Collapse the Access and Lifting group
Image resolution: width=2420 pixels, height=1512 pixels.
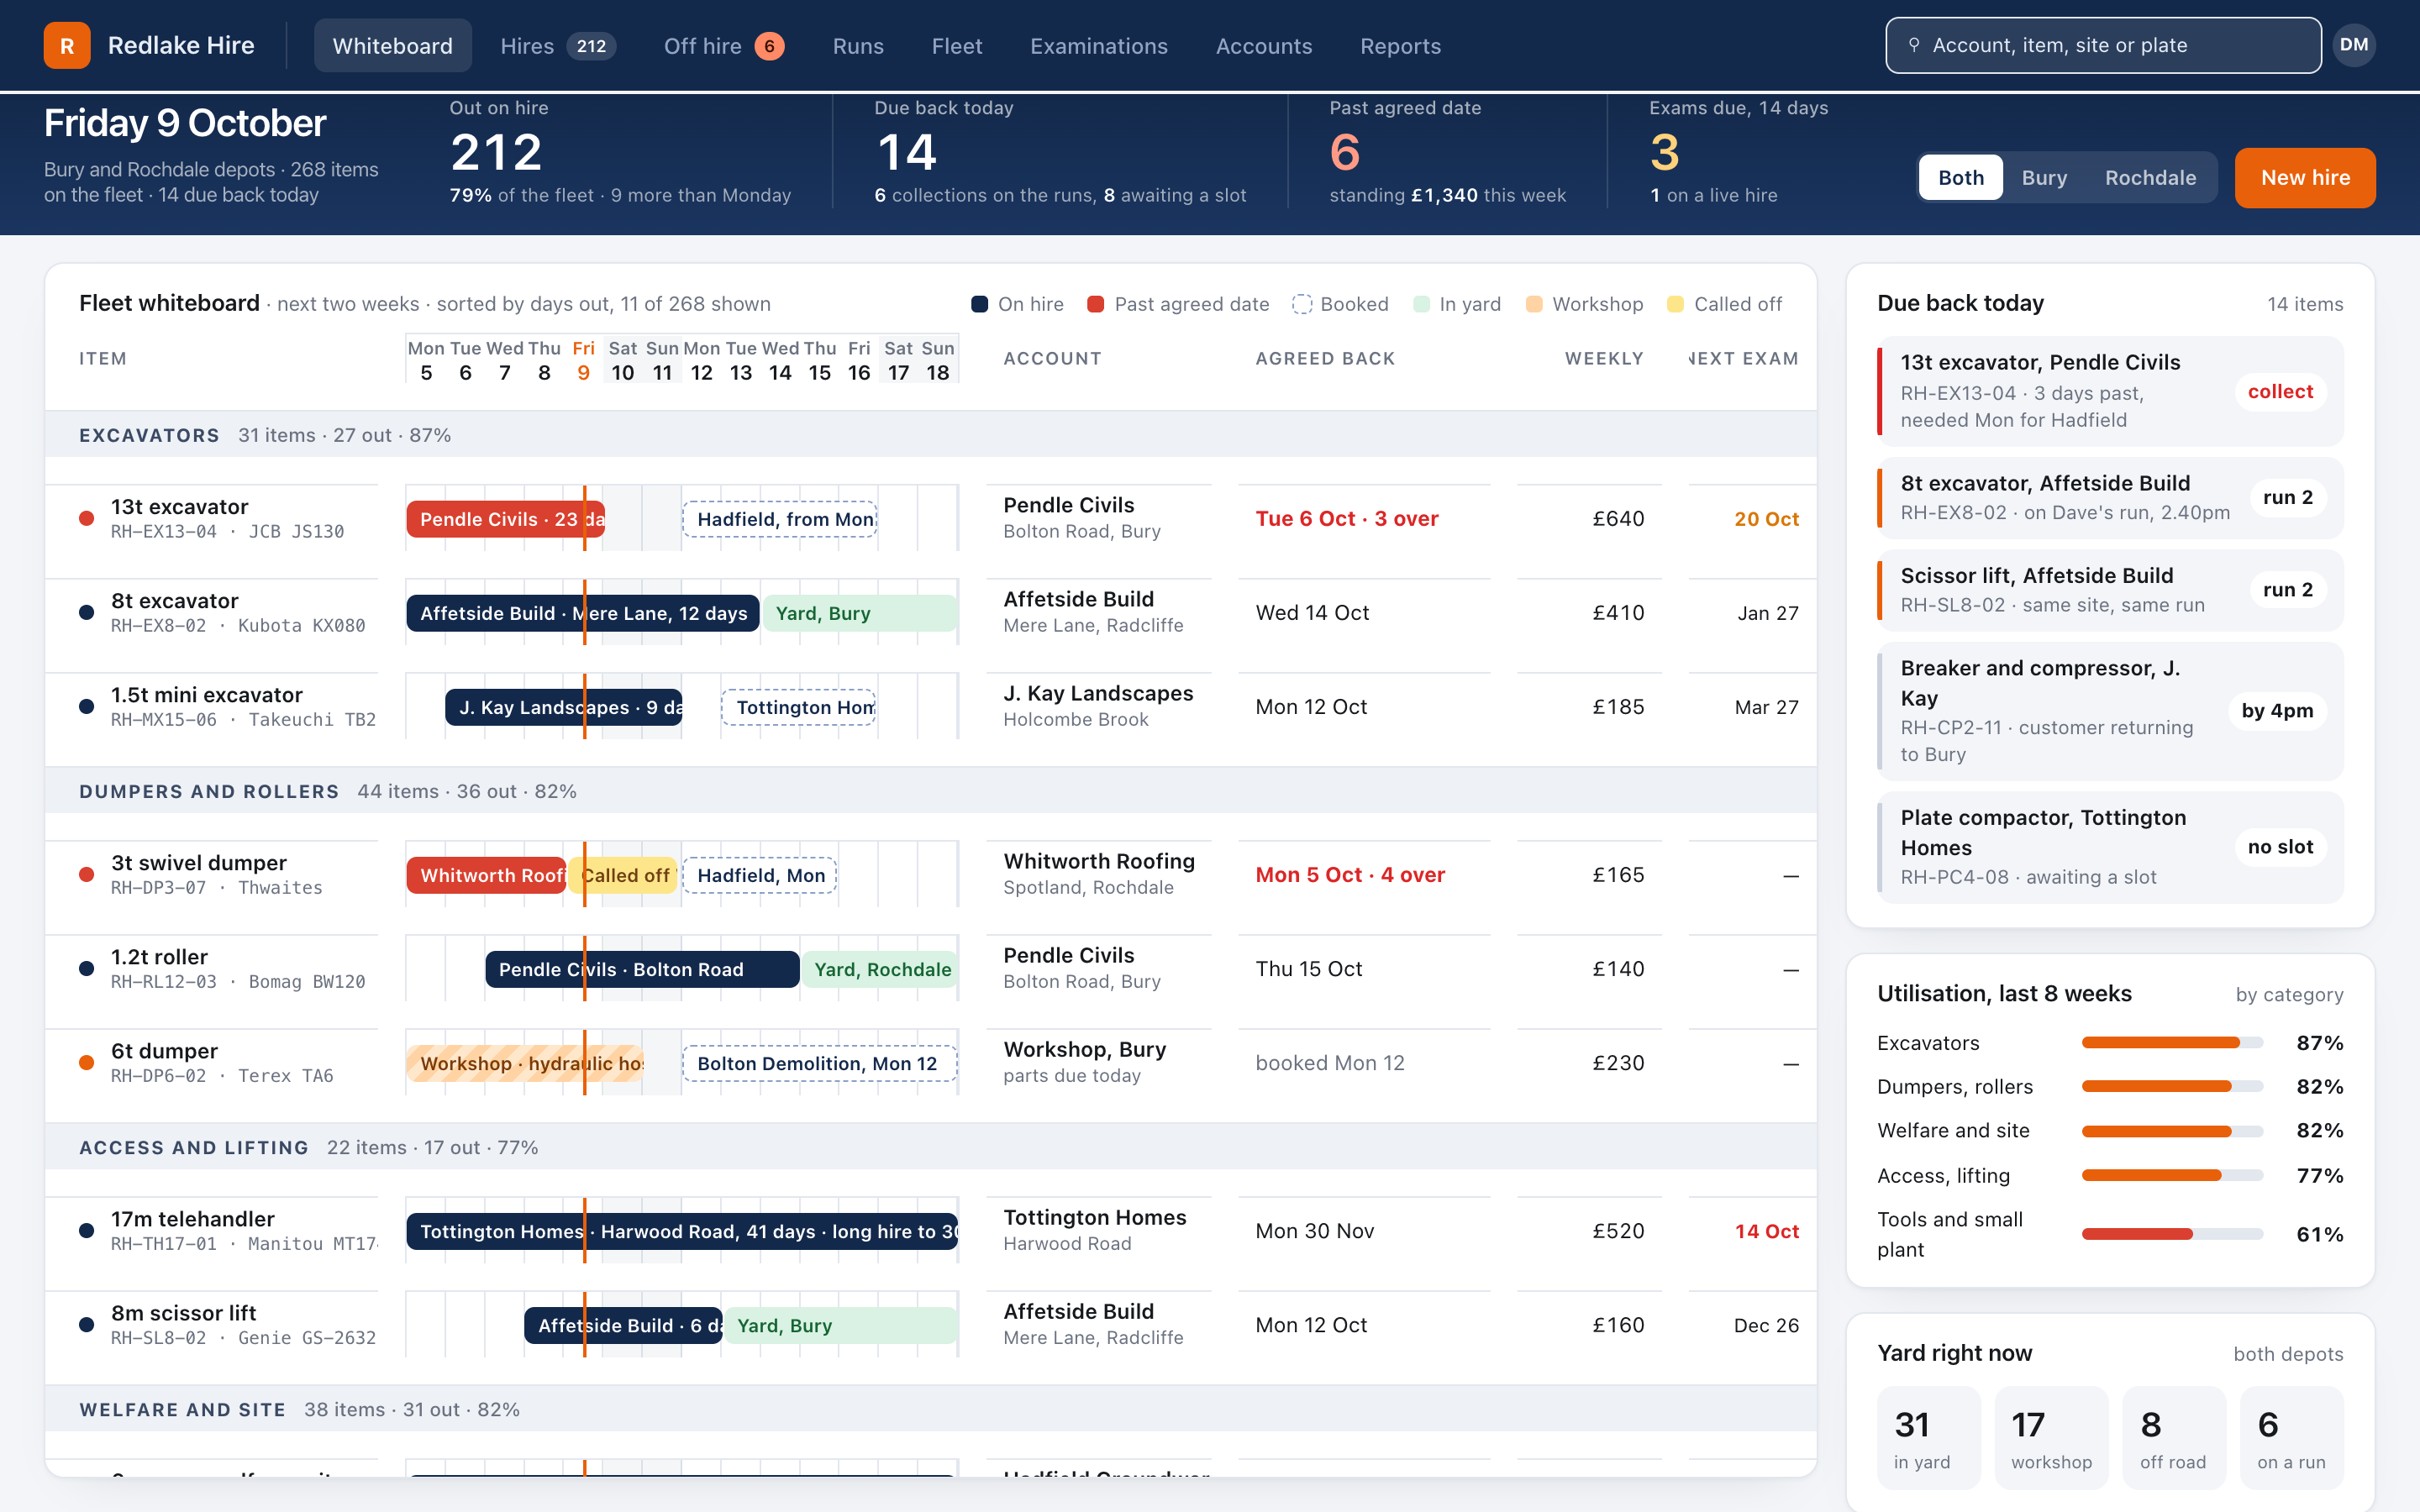click(x=930, y=1147)
